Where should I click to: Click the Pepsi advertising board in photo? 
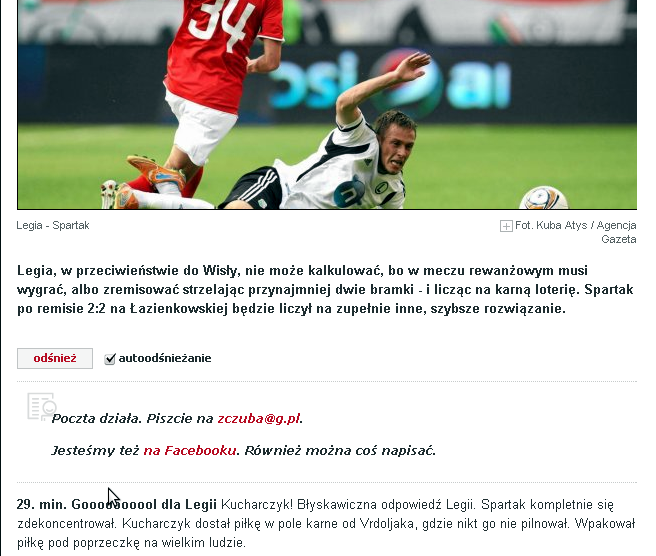coord(389,82)
